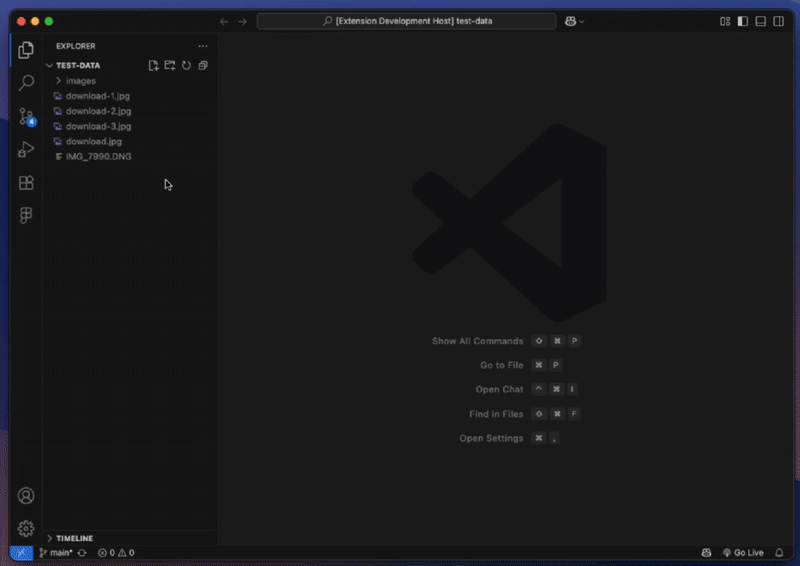Open the notifications bell
800x566 pixels.
[779, 553]
